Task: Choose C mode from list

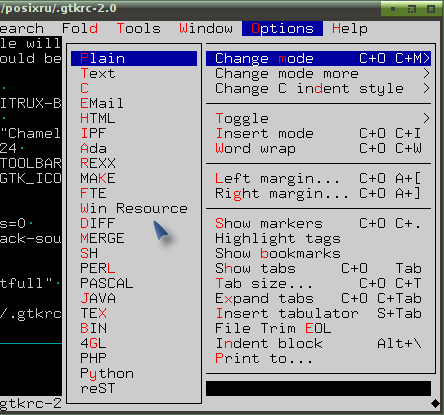Action: [134, 88]
